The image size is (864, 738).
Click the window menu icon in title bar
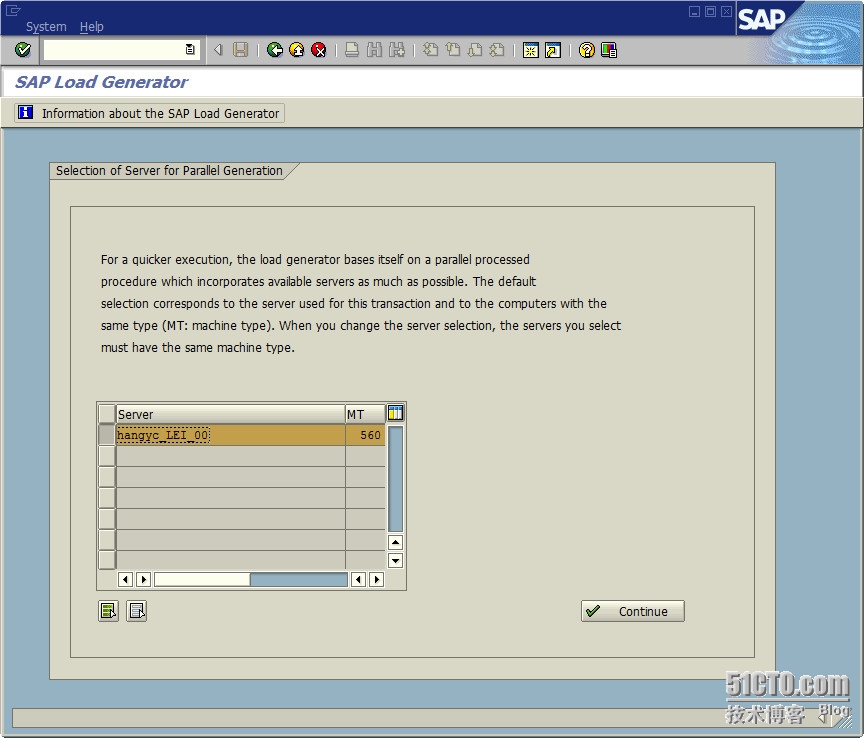tap(13, 10)
